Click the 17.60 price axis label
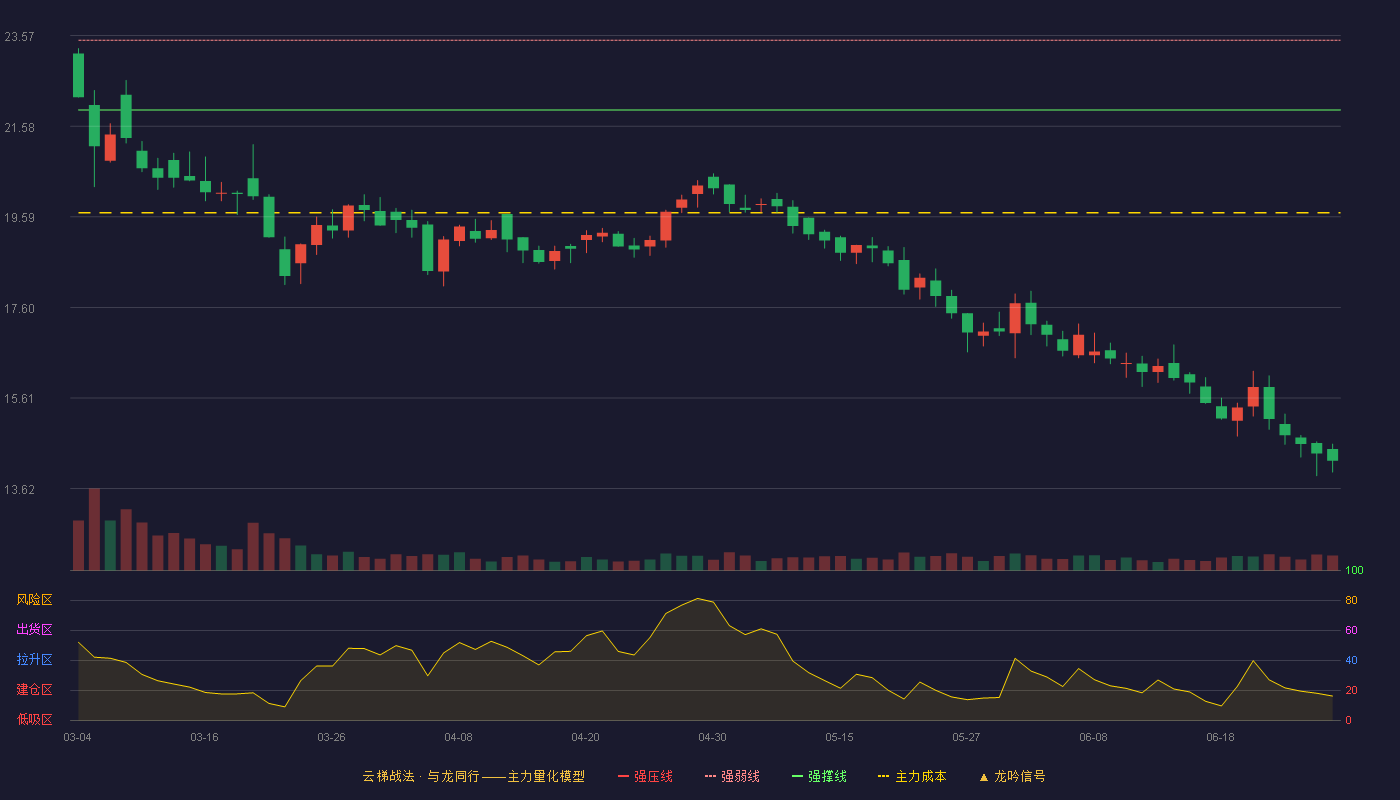This screenshot has height=800, width=1400. pos(19,309)
